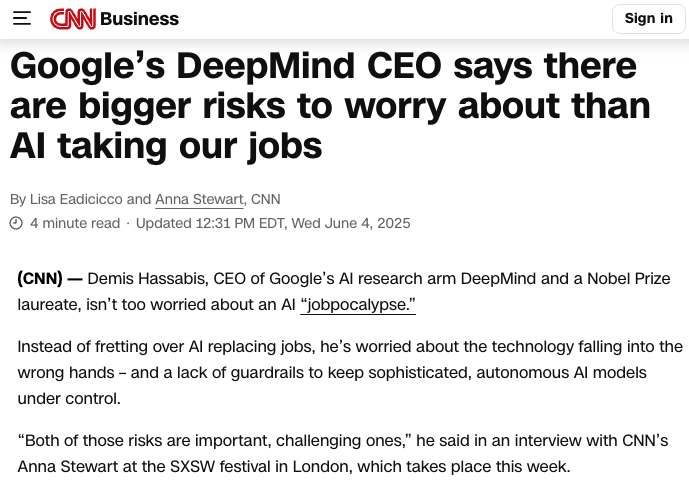
Task: Open the hamburger navigation menu
Action: (22, 18)
